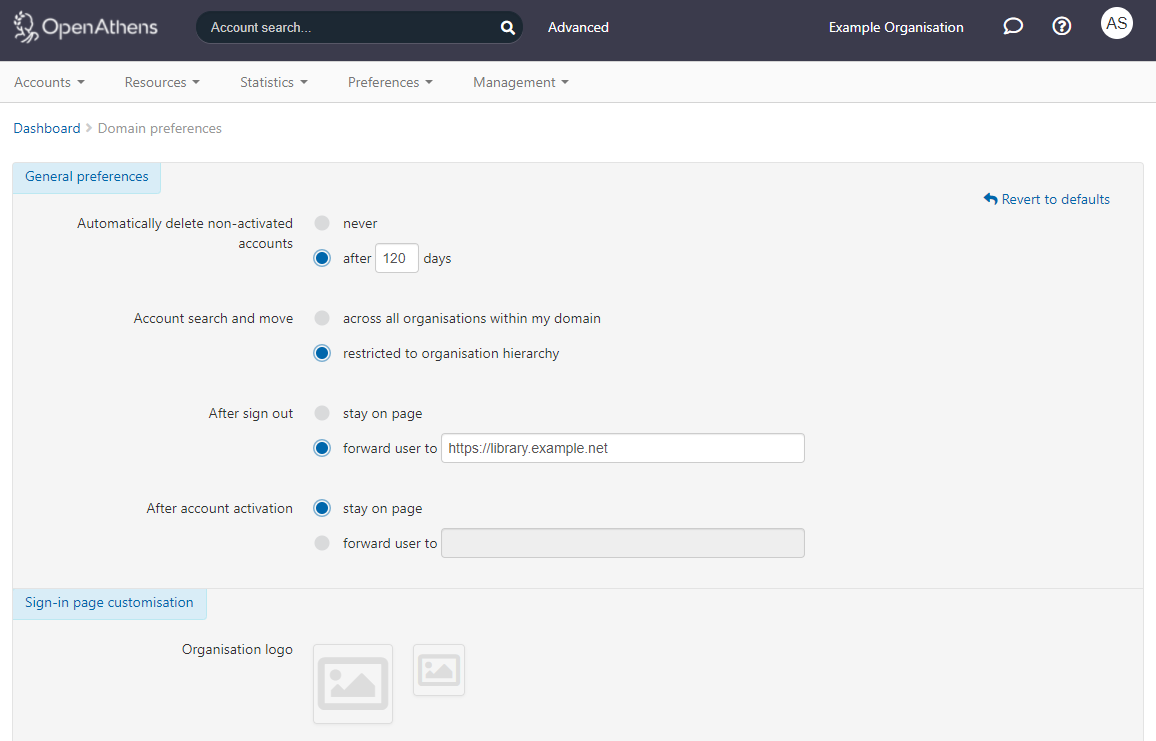Screen dimensions: 1156x741
Task: Open the Sign-in page customisation tab
Action: (x=109, y=602)
